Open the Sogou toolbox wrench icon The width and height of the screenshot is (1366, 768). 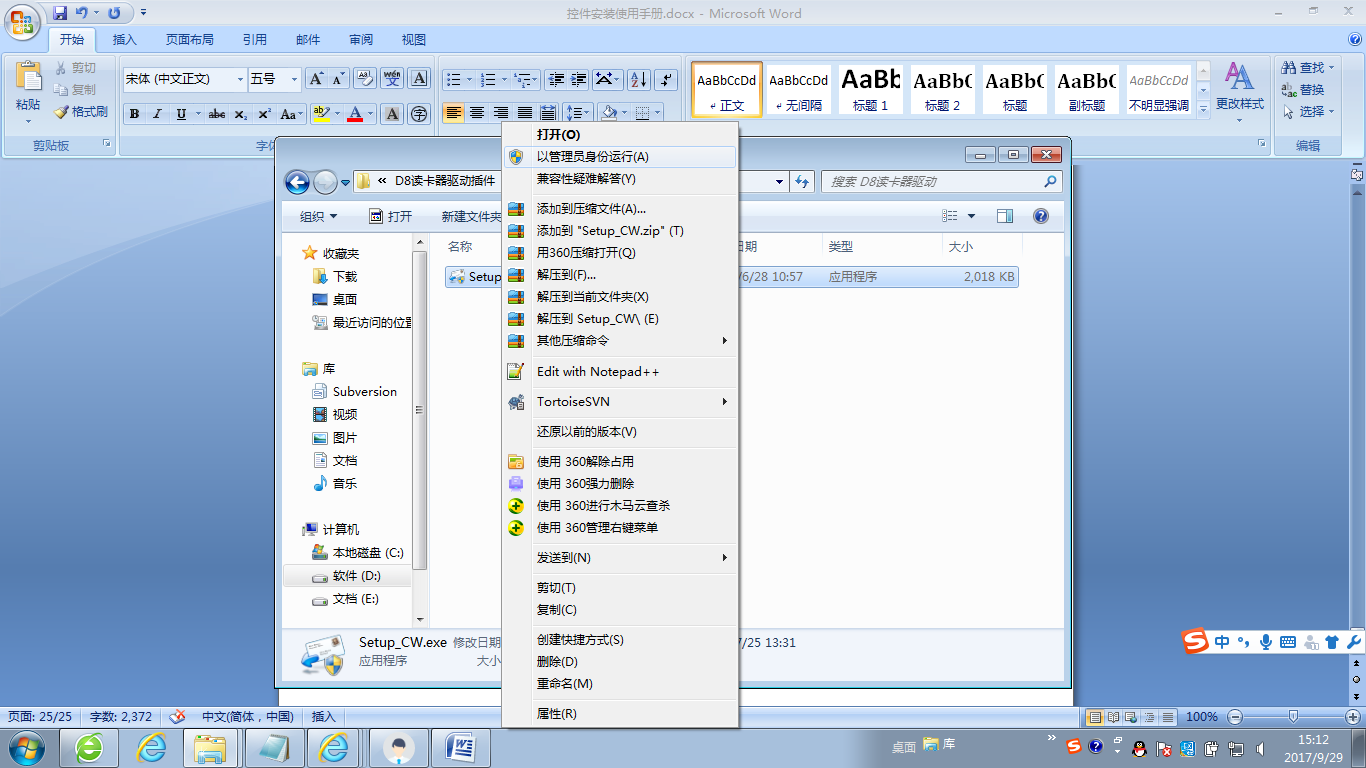tap(1354, 642)
